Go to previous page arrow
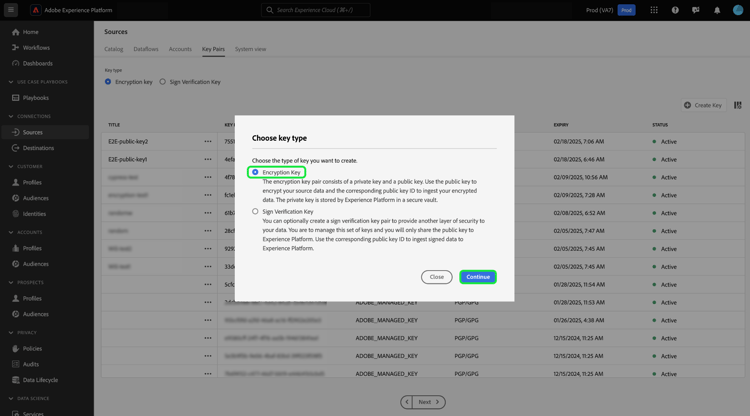This screenshot has height=416, width=750. click(407, 402)
